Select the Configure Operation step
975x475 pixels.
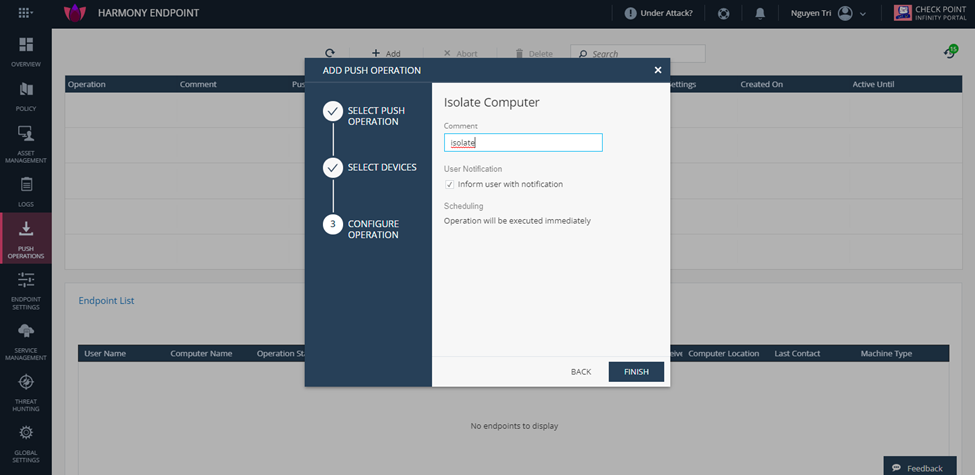[361, 229]
